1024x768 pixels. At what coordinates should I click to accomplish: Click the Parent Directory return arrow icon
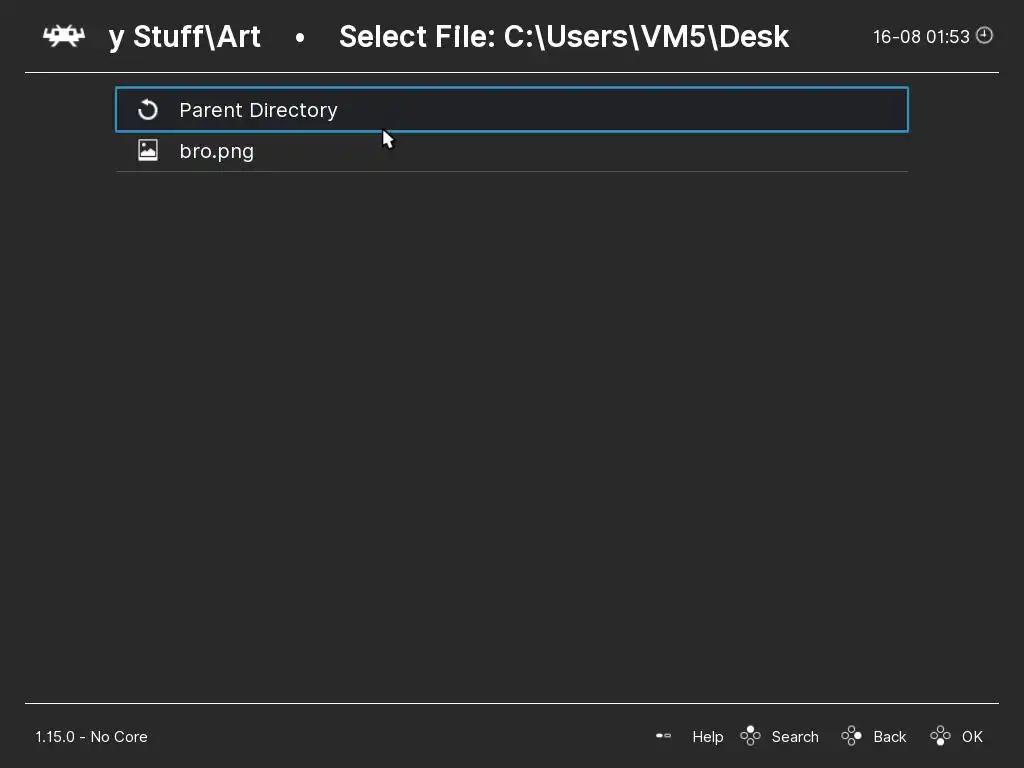point(148,110)
